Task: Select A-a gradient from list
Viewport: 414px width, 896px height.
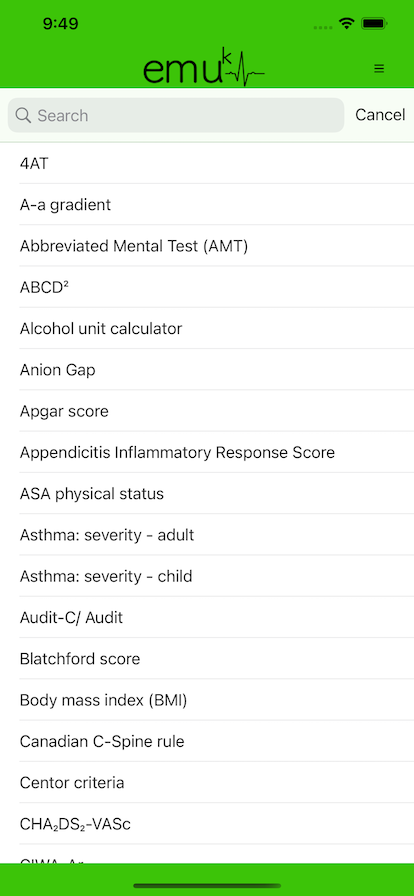Action: (x=207, y=205)
